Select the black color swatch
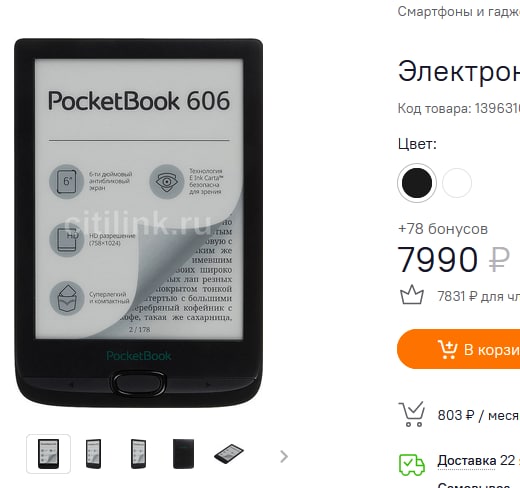 click(417, 183)
